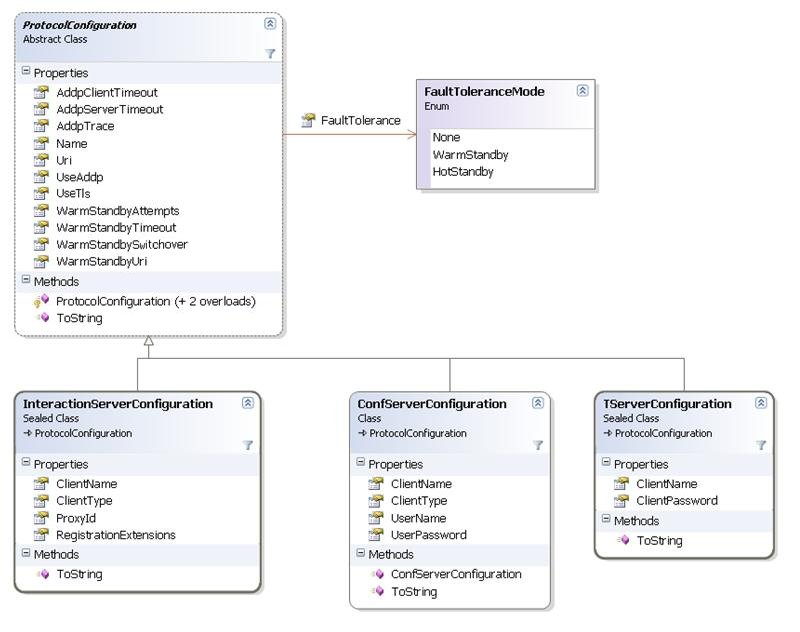The height and width of the screenshot is (632, 800).
Task: Click the WarmStandbySwitchover property icon
Action: point(41,244)
